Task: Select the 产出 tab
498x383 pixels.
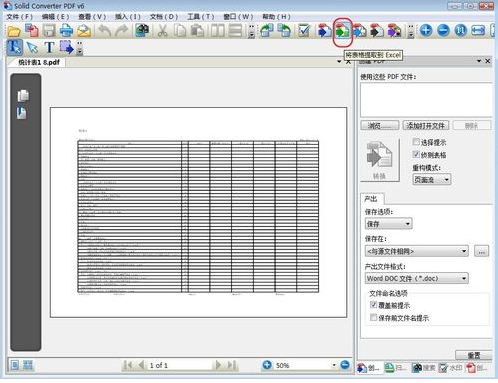Action: pyautogui.click(x=371, y=199)
